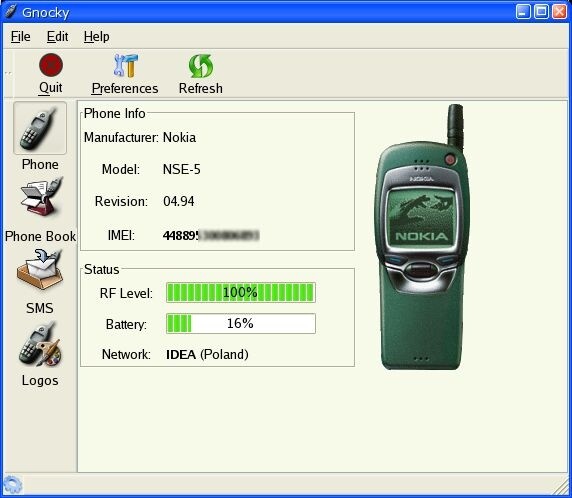The height and width of the screenshot is (498, 572).
Task: Click the Nokia phone picture
Action: 422,237
